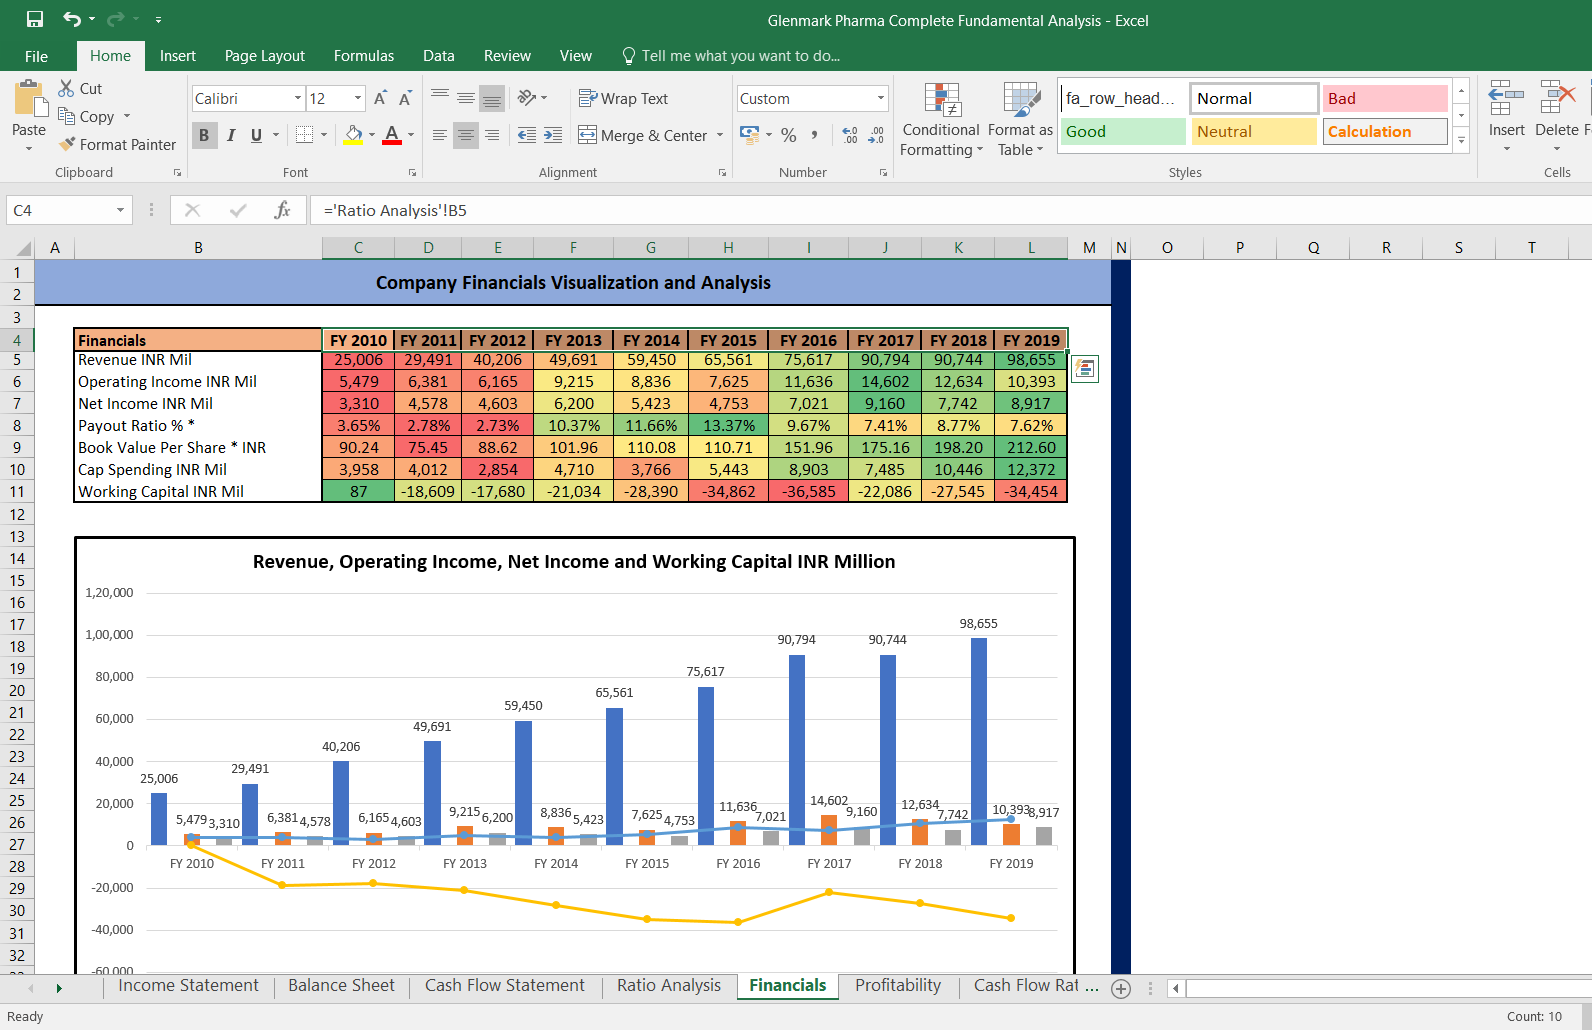Image resolution: width=1592 pixels, height=1030 pixels.
Task: Toggle Italic formatting
Action: coord(231,135)
